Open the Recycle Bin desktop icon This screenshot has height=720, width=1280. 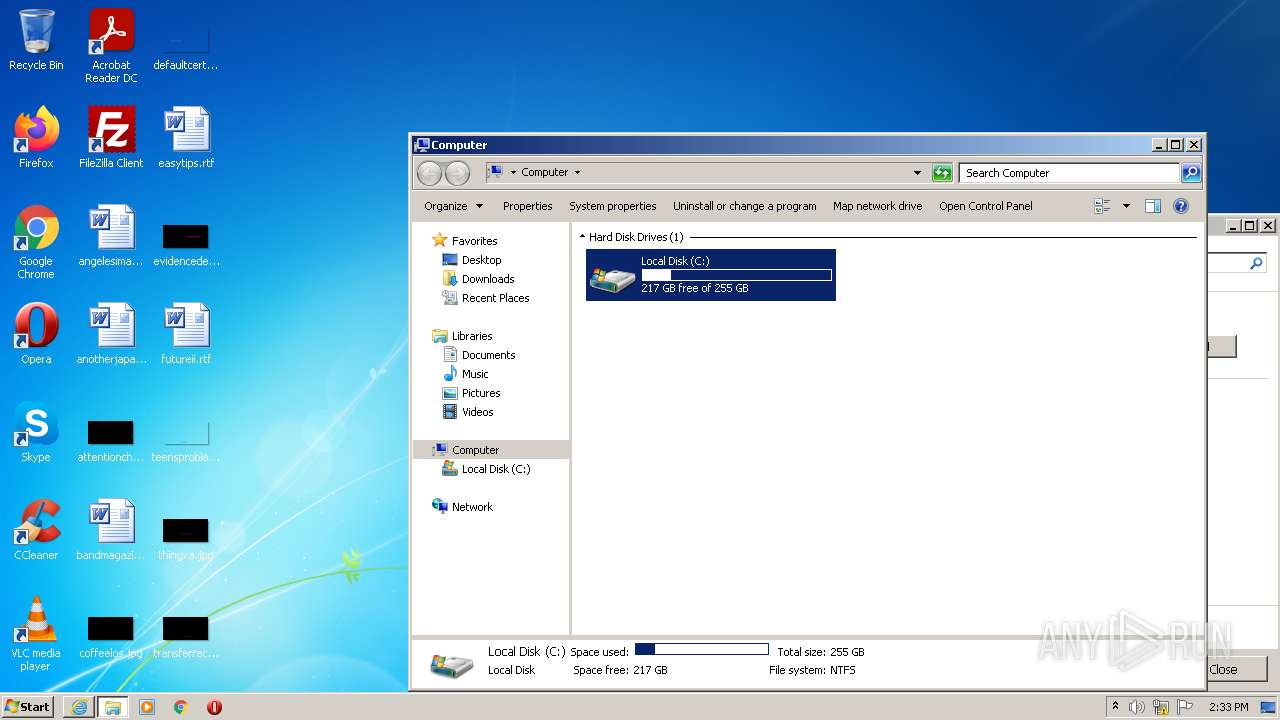pyautogui.click(x=36, y=40)
